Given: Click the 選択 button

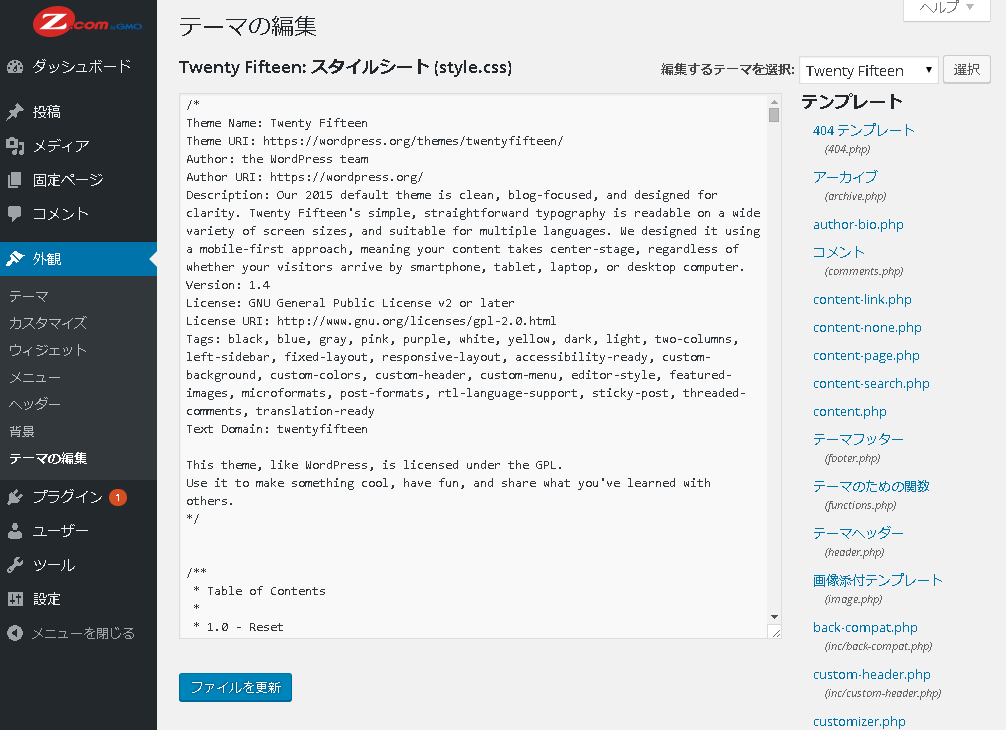Looking at the screenshot, I should (967, 69).
